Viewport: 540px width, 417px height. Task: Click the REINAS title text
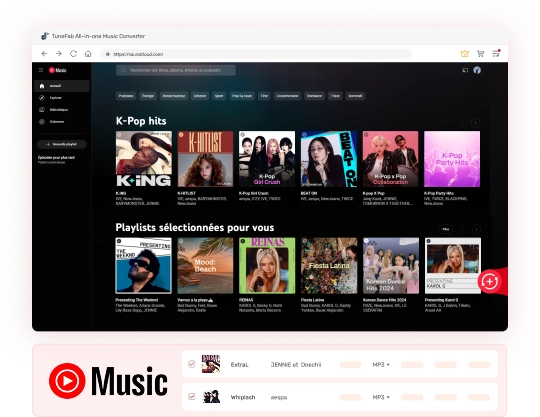pos(246,300)
